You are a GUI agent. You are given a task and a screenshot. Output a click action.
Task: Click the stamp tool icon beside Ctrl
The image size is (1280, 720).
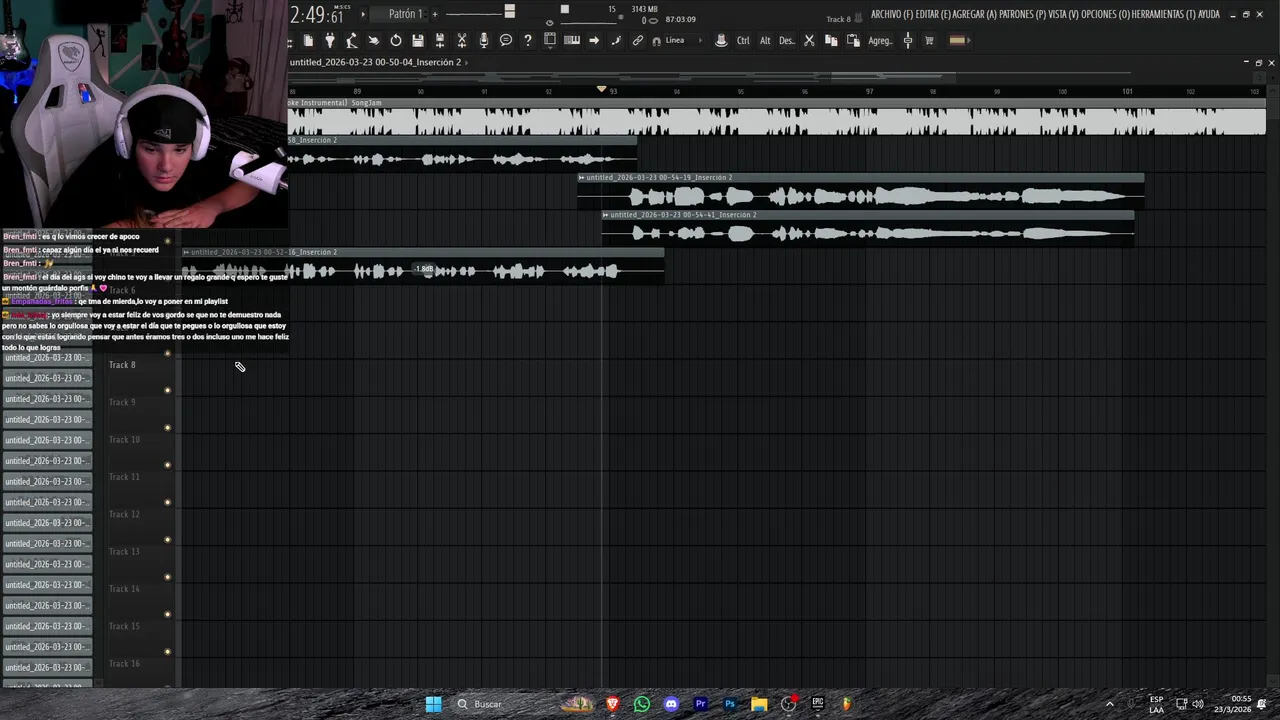pos(721,41)
